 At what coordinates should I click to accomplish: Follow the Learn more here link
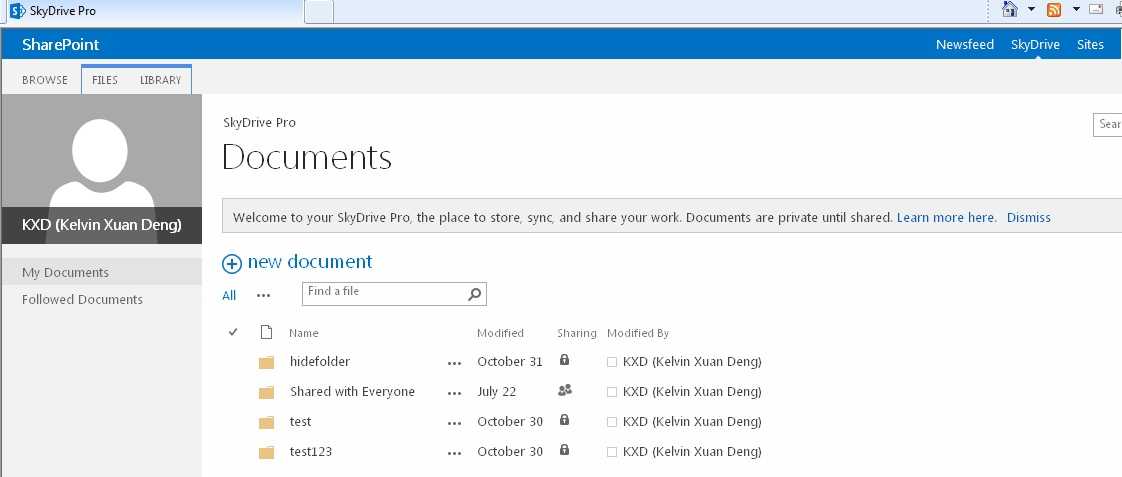point(946,217)
